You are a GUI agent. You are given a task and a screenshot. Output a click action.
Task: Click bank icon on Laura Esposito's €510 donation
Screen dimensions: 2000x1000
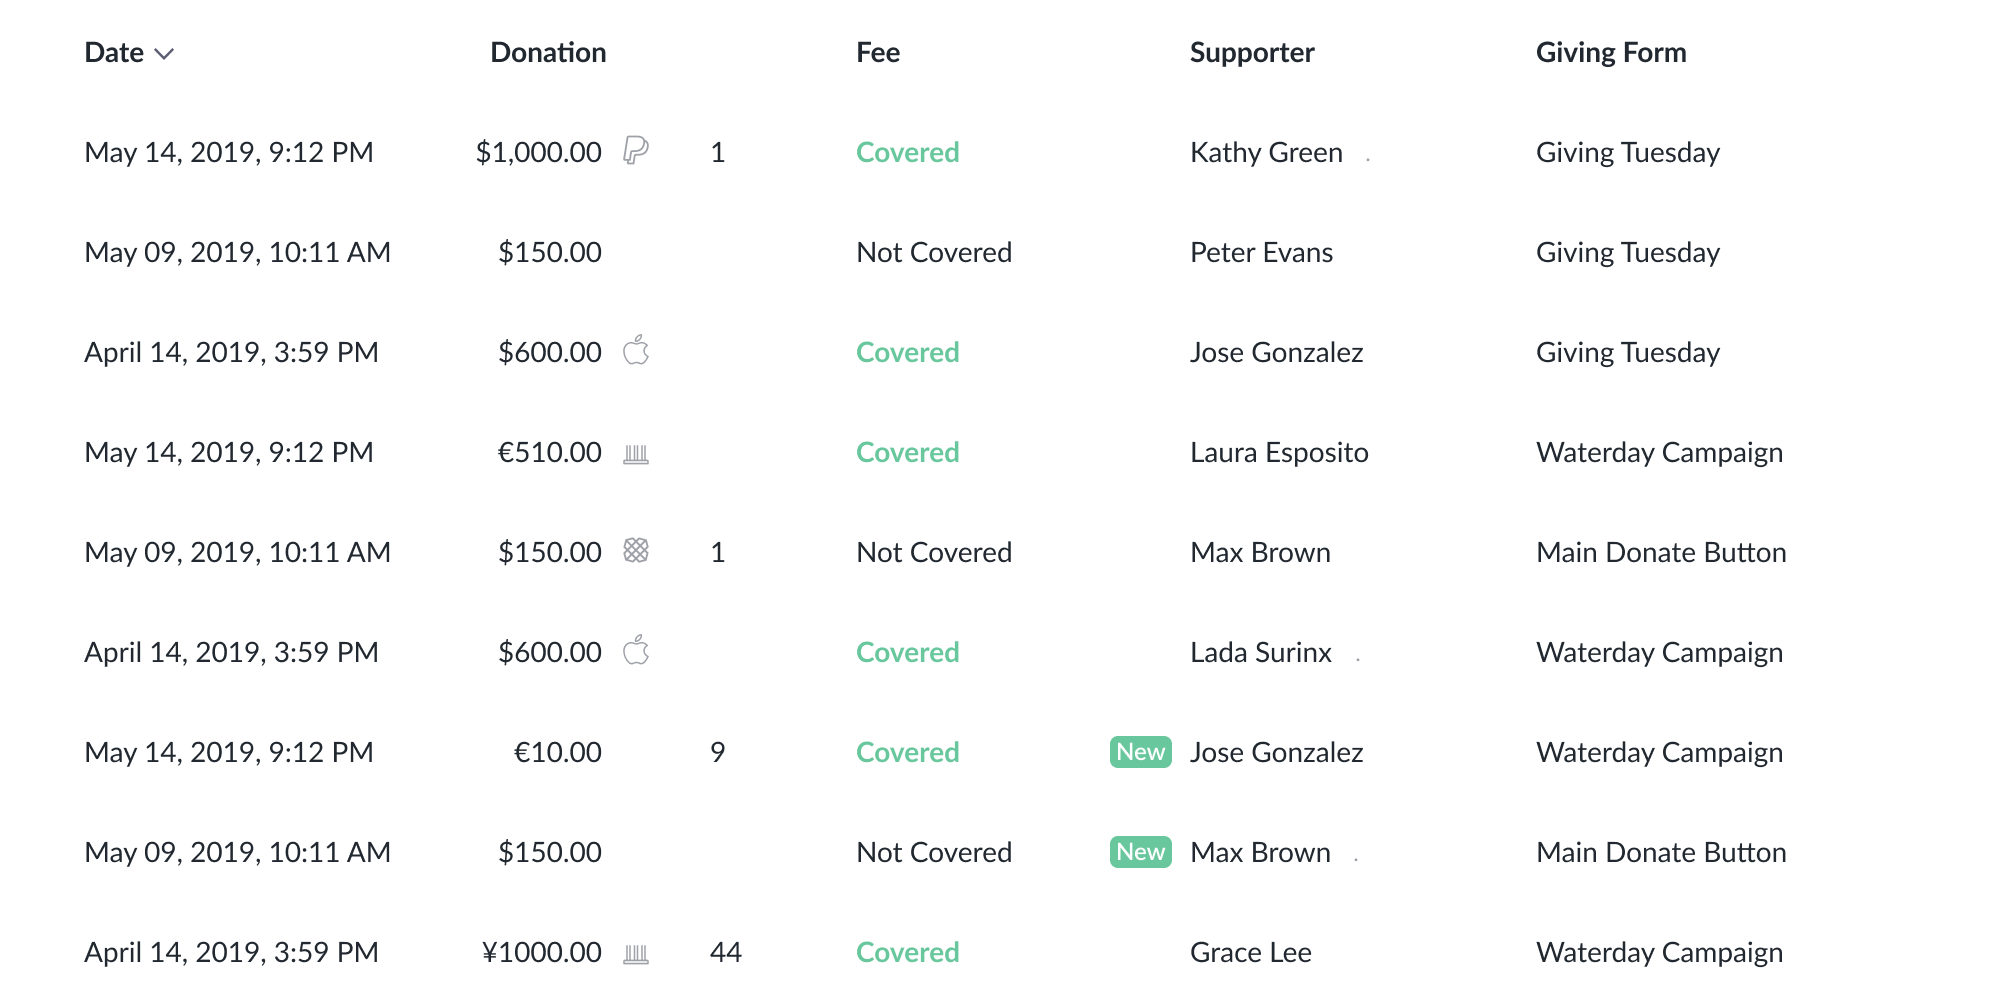click(636, 454)
